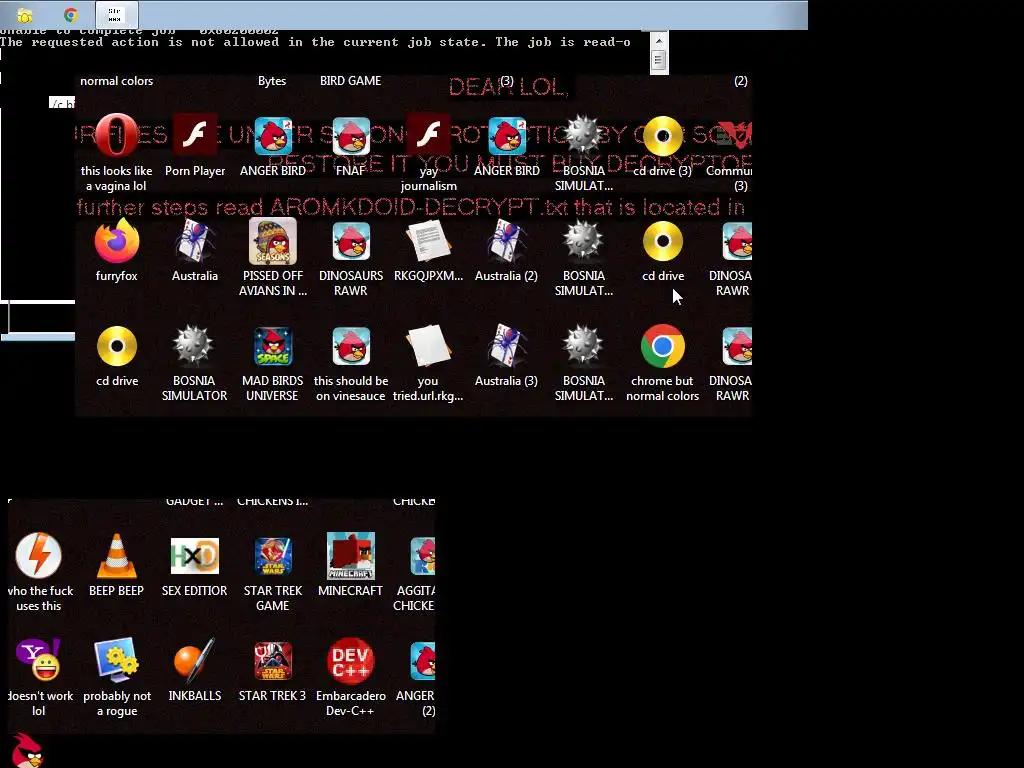Click the 'Bytes' label
The height and width of the screenshot is (768, 1024).
[x=272, y=81]
